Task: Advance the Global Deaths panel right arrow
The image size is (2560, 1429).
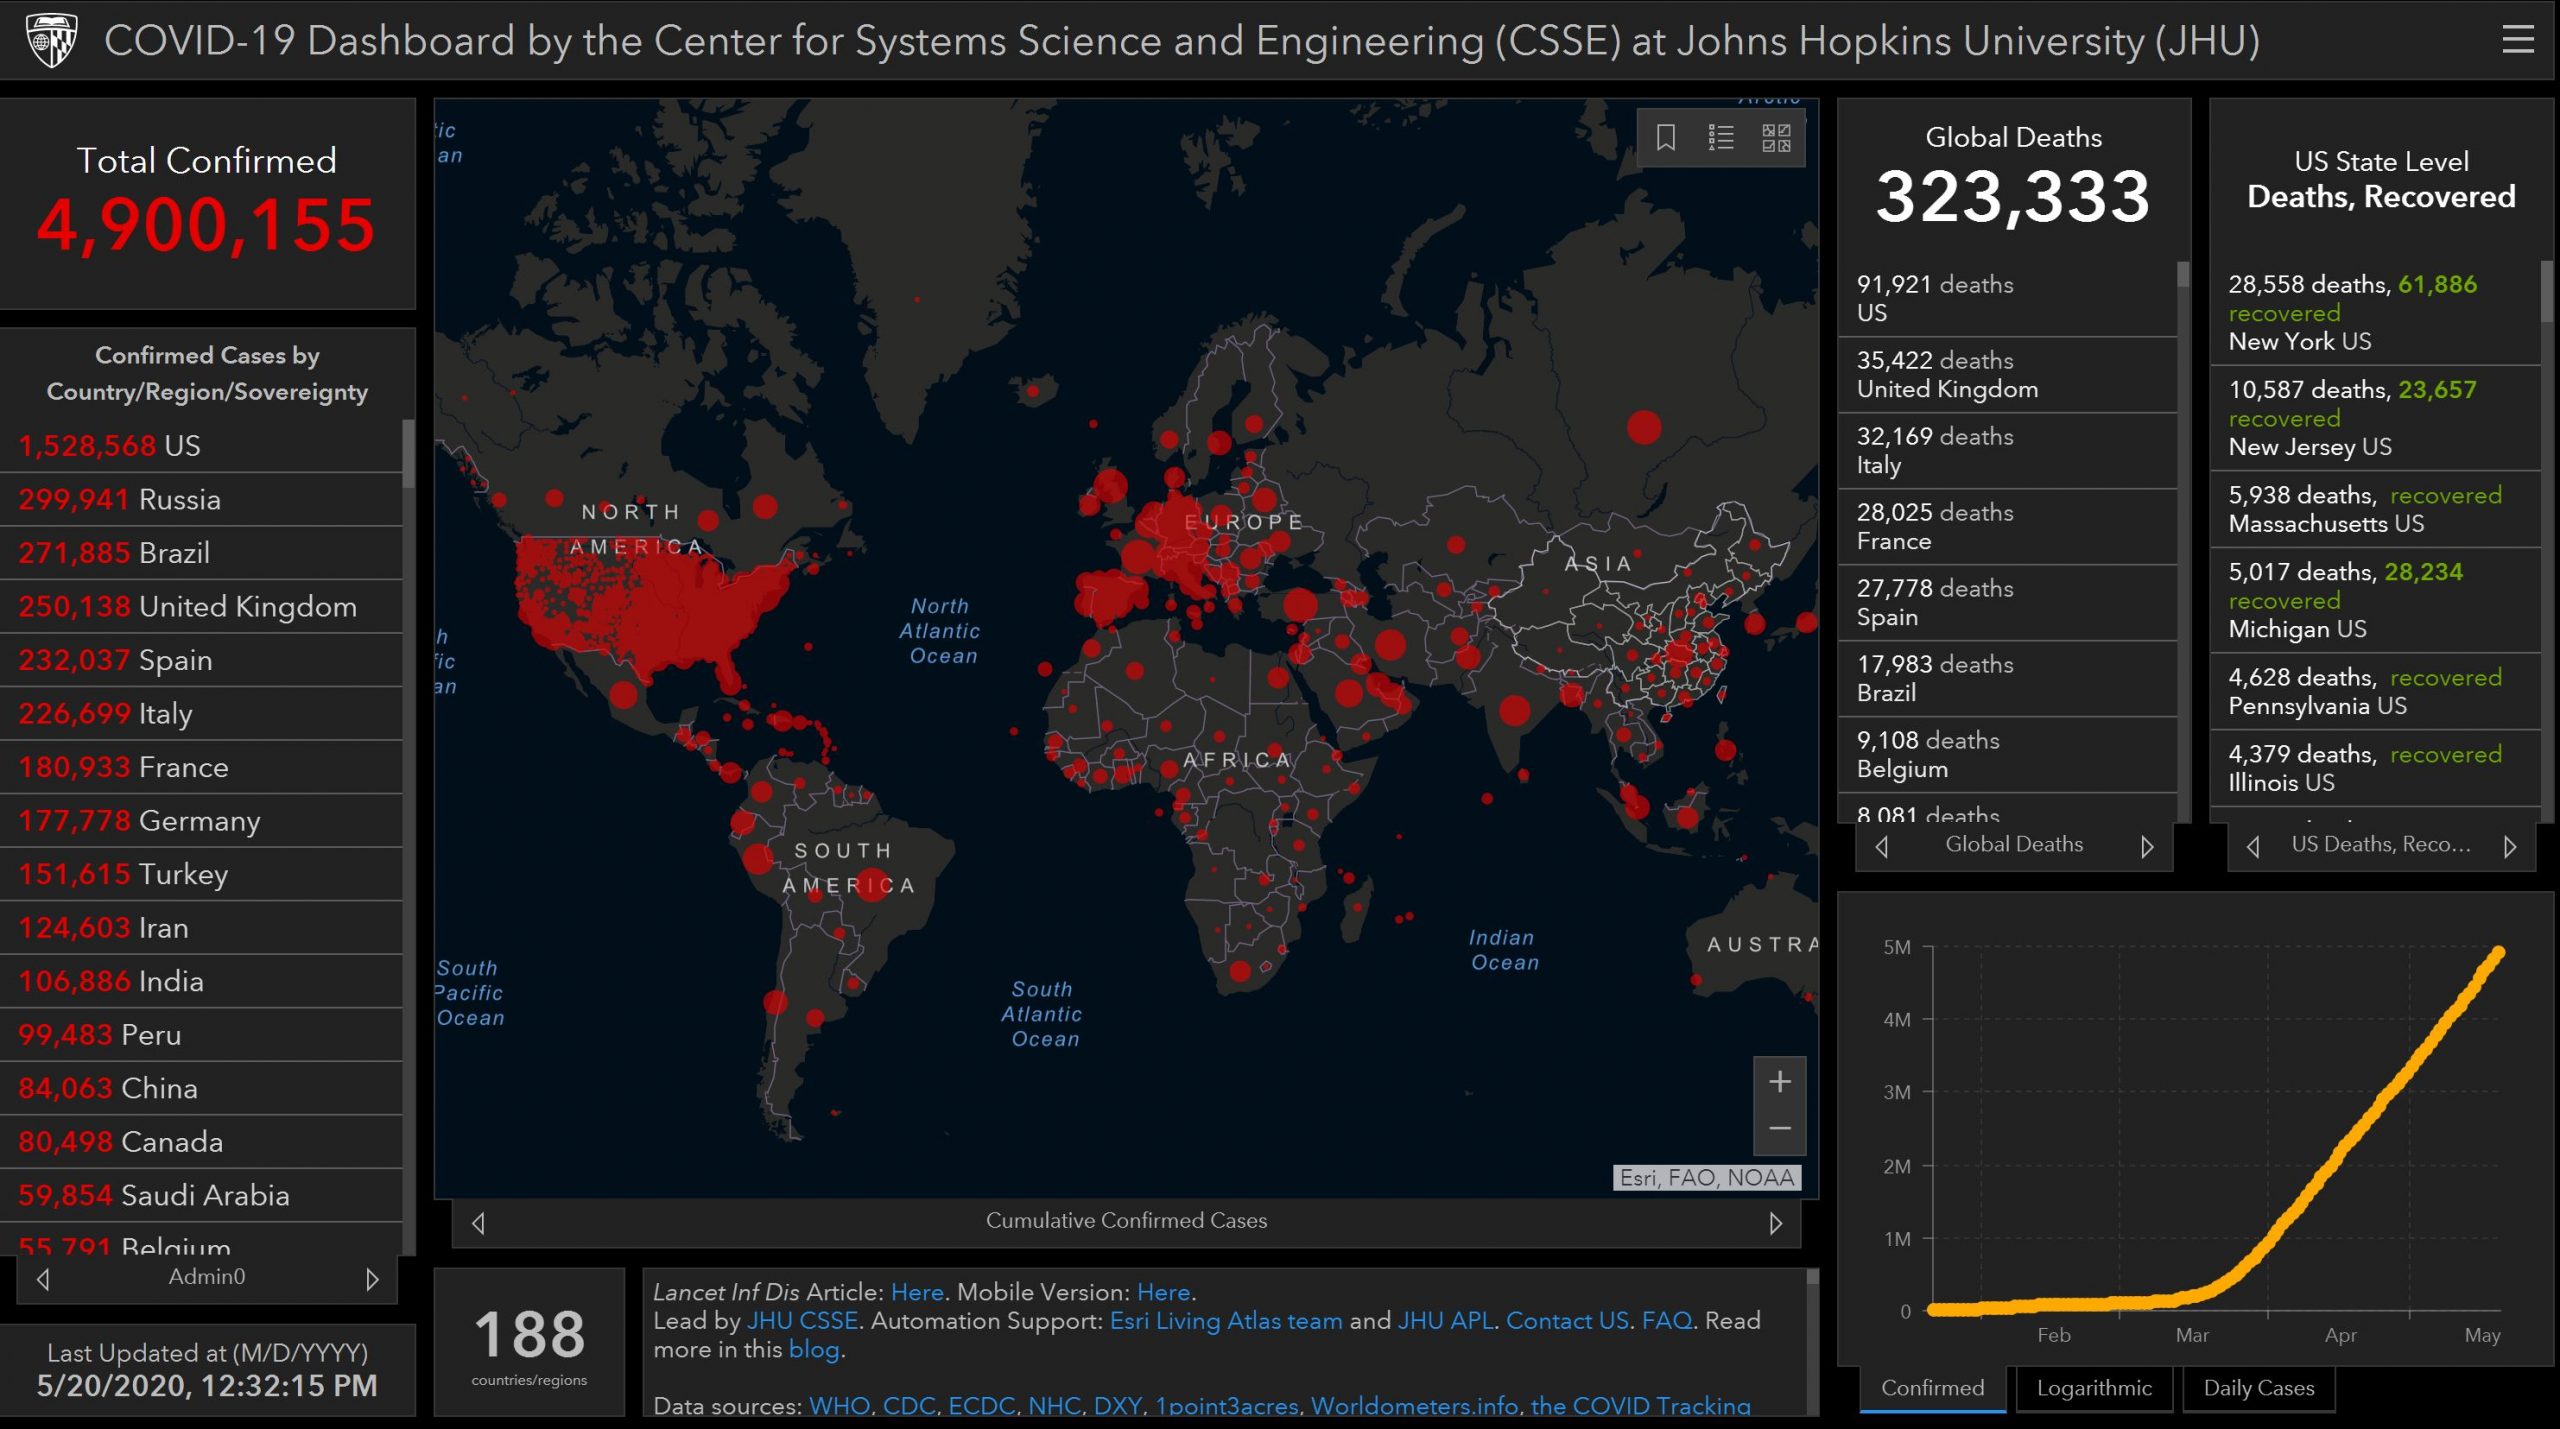Action: (x=2147, y=847)
